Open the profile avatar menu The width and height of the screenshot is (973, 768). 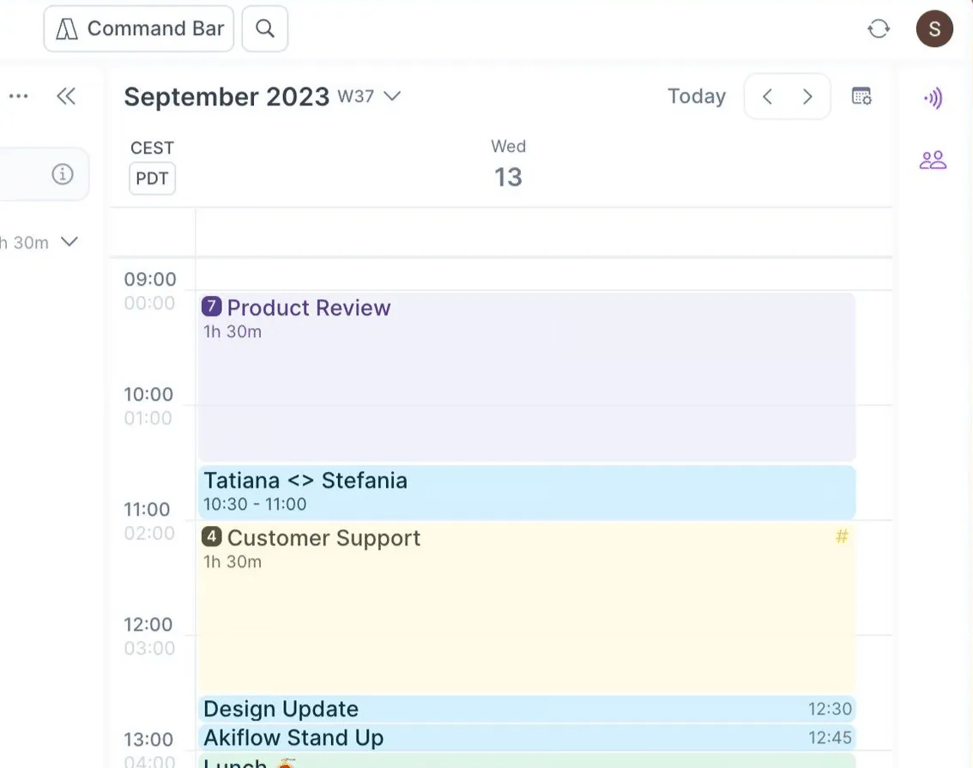(x=934, y=29)
